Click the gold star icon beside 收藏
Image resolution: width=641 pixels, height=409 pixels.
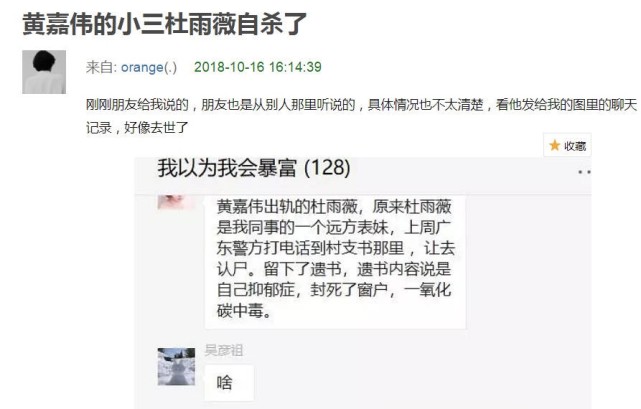[554, 146]
